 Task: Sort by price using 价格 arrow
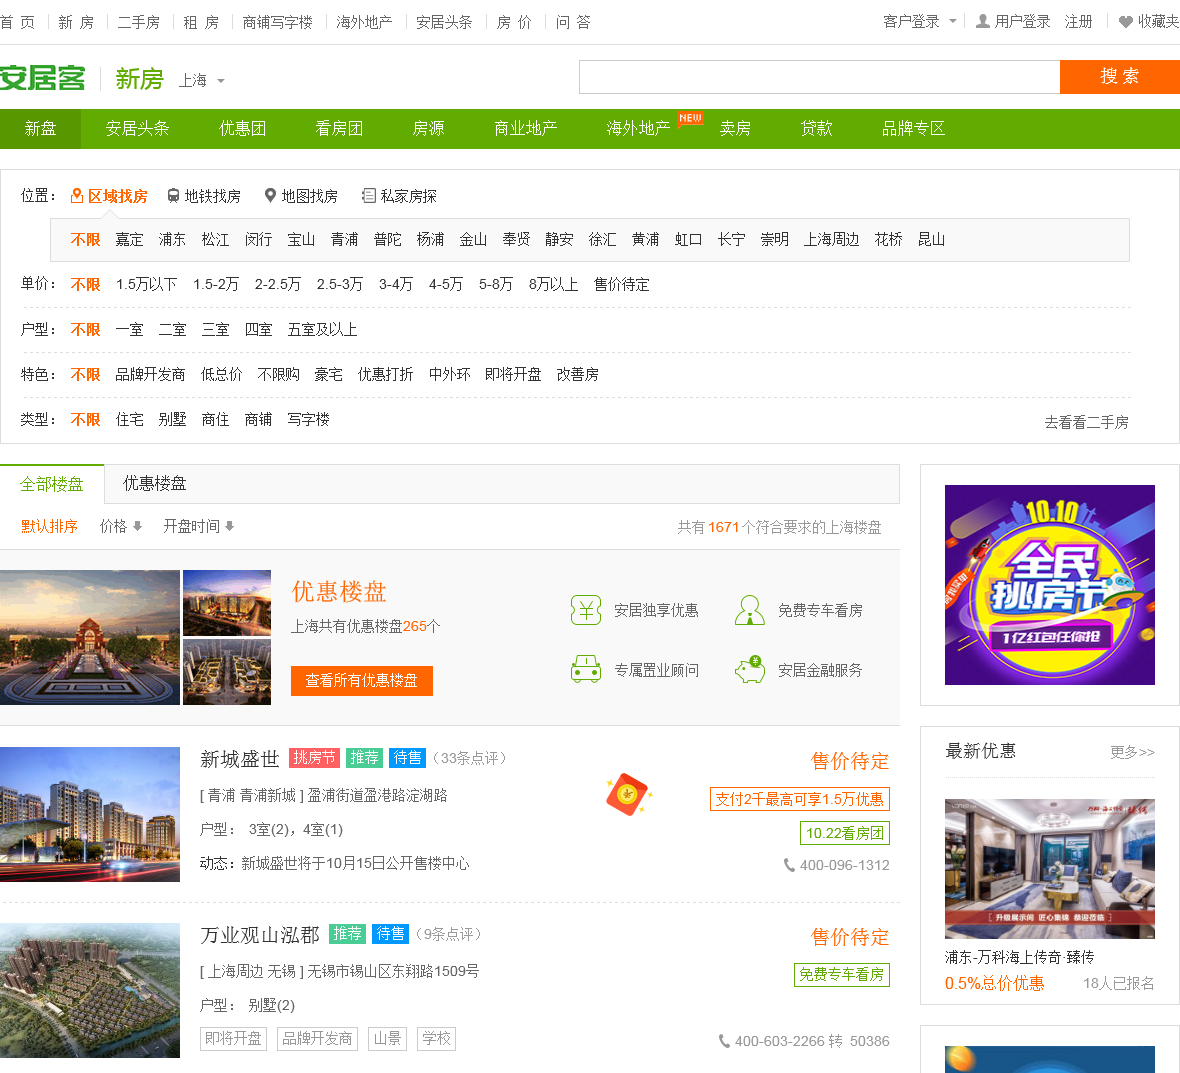pyautogui.click(x=120, y=526)
